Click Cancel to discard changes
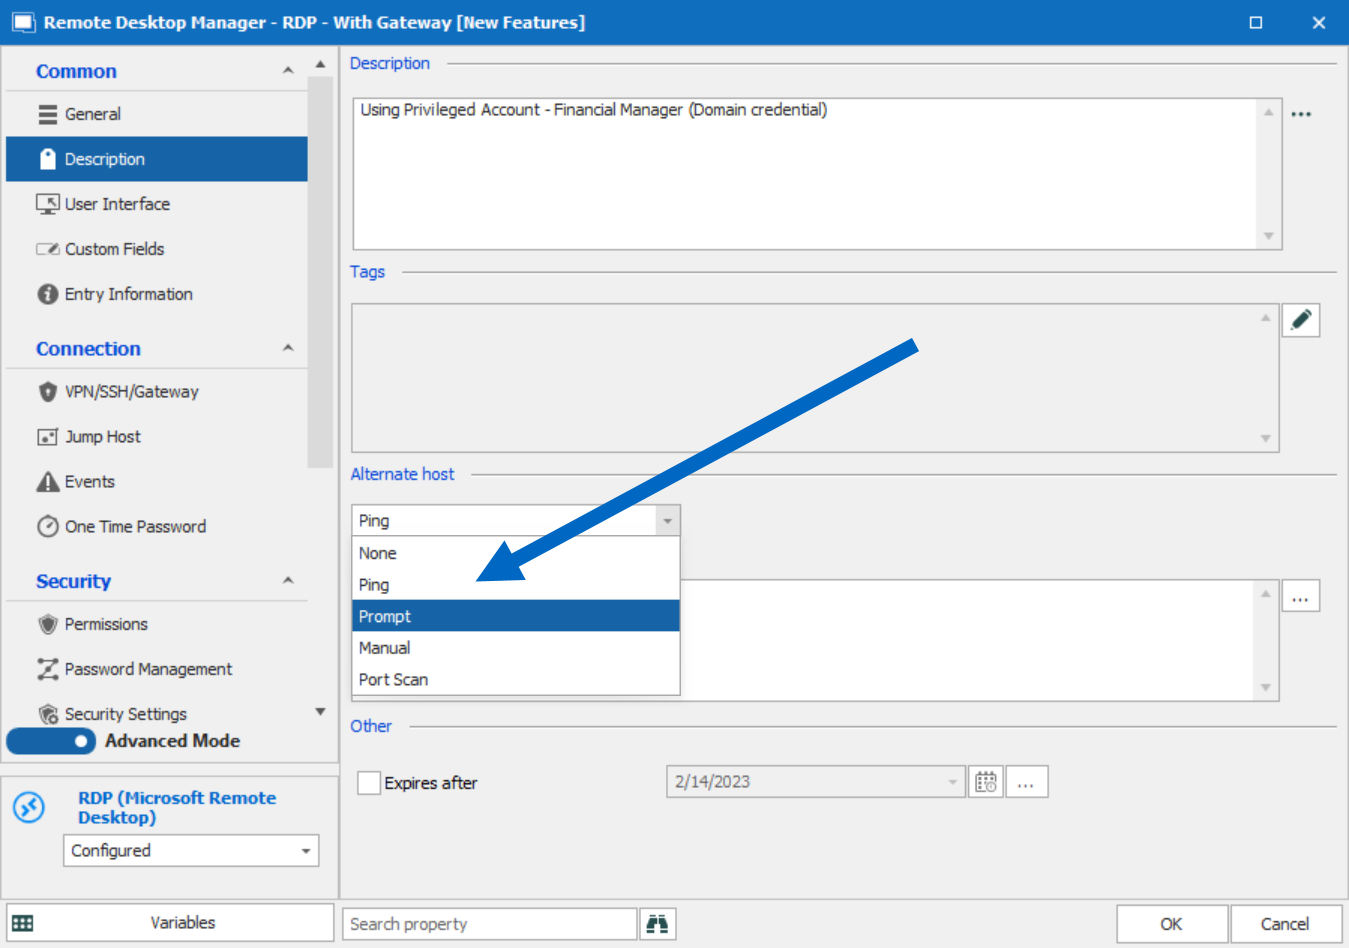Screen dimensions: 1349x948 [1284, 924]
